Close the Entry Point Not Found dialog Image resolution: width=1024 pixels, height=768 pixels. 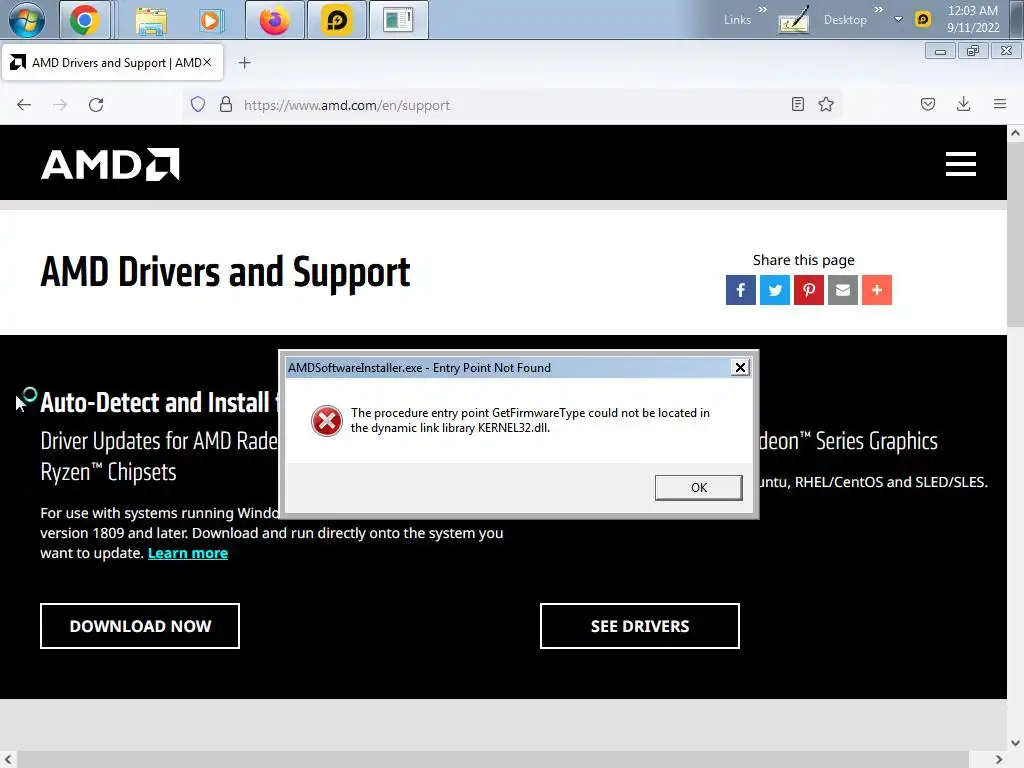click(x=740, y=368)
